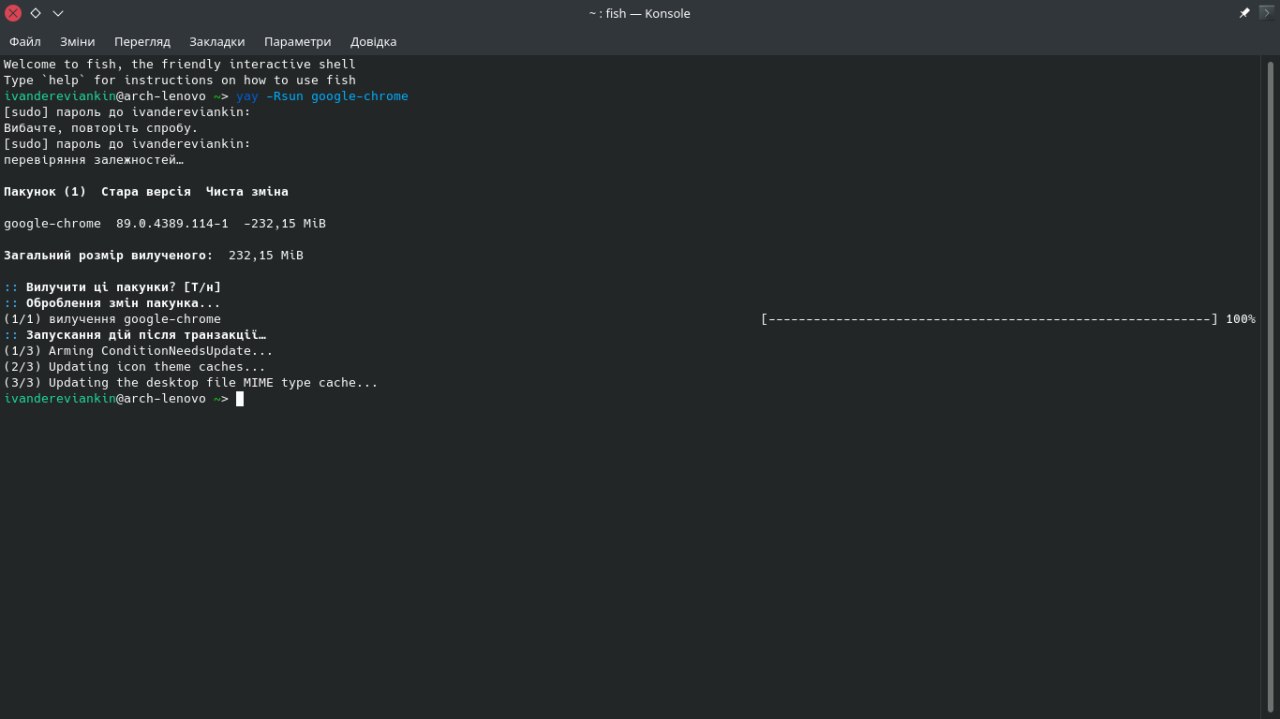1280x719 pixels.
Task: Open the Довідка menu
Action: (x=373, y=42)
